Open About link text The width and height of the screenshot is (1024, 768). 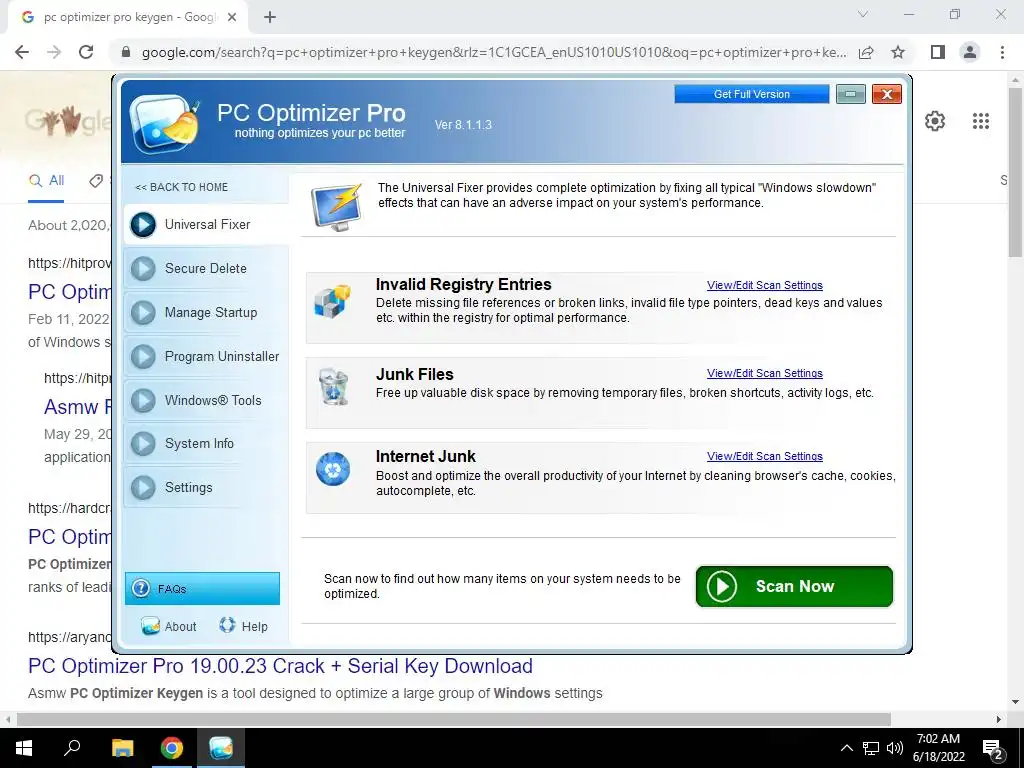point(180,626)
